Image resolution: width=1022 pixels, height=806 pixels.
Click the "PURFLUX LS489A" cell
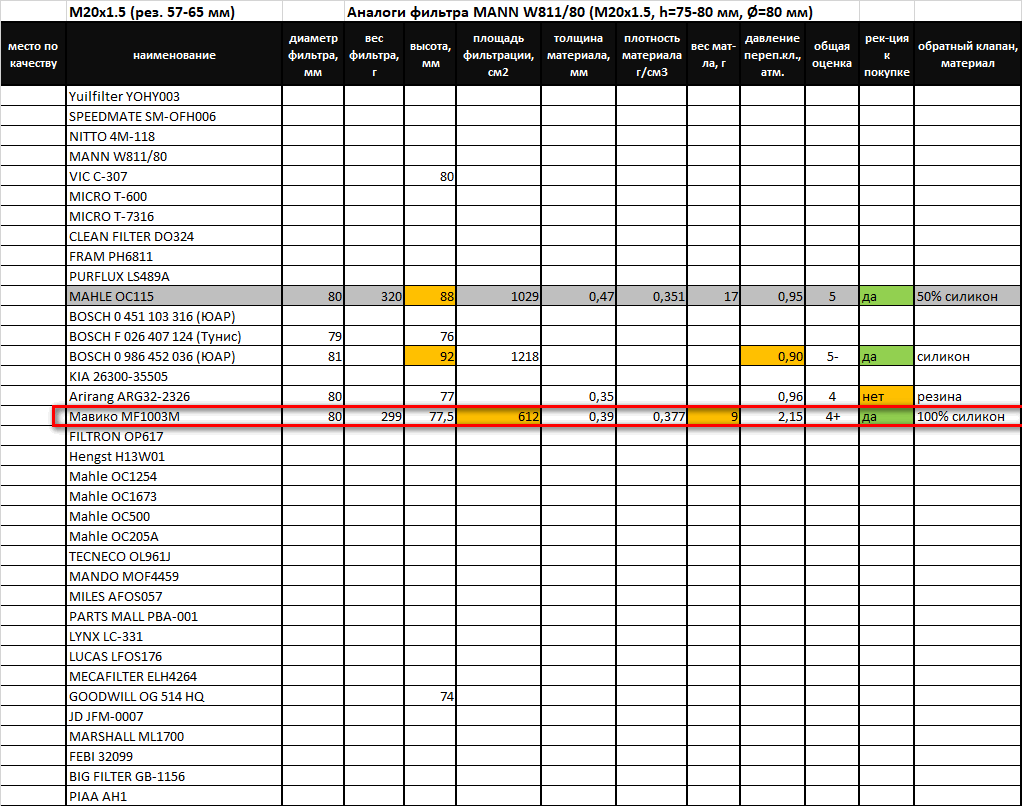tap(174, 276)
